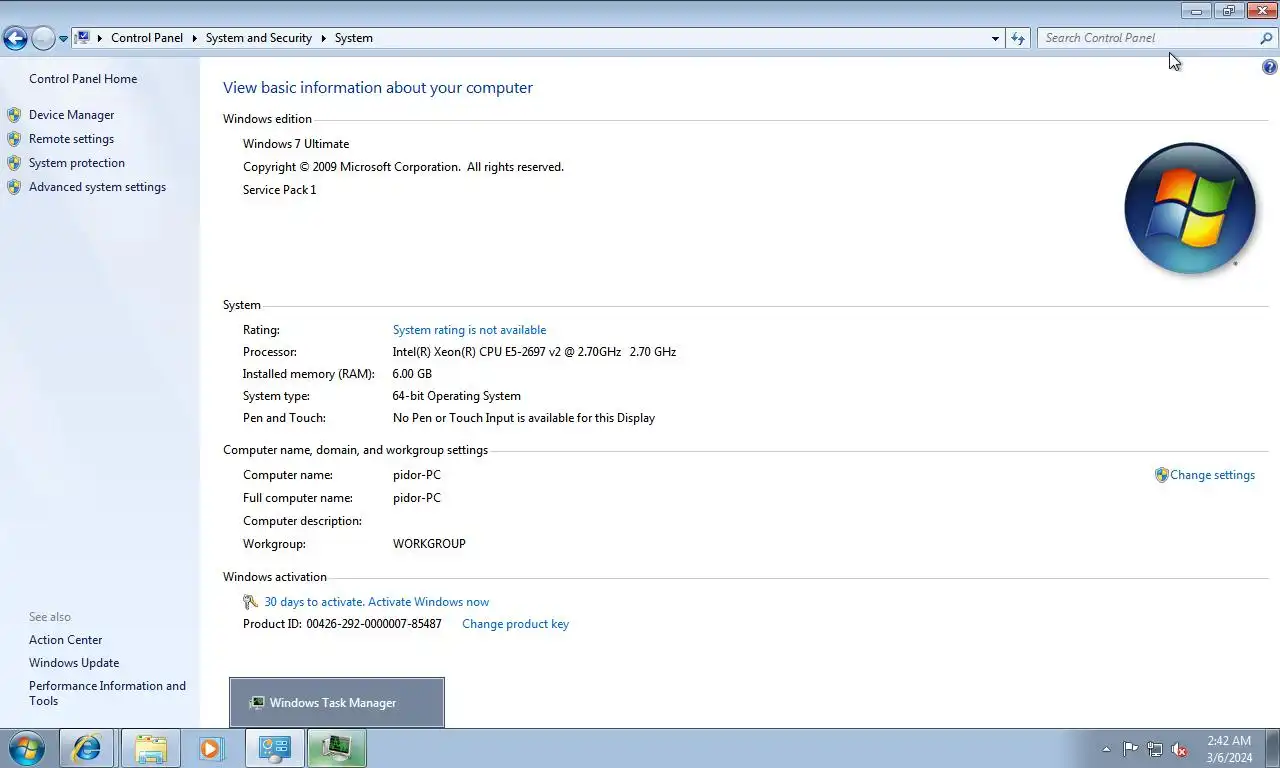
Task: Click the Forward navigation arrow
Action: (43, 39)
